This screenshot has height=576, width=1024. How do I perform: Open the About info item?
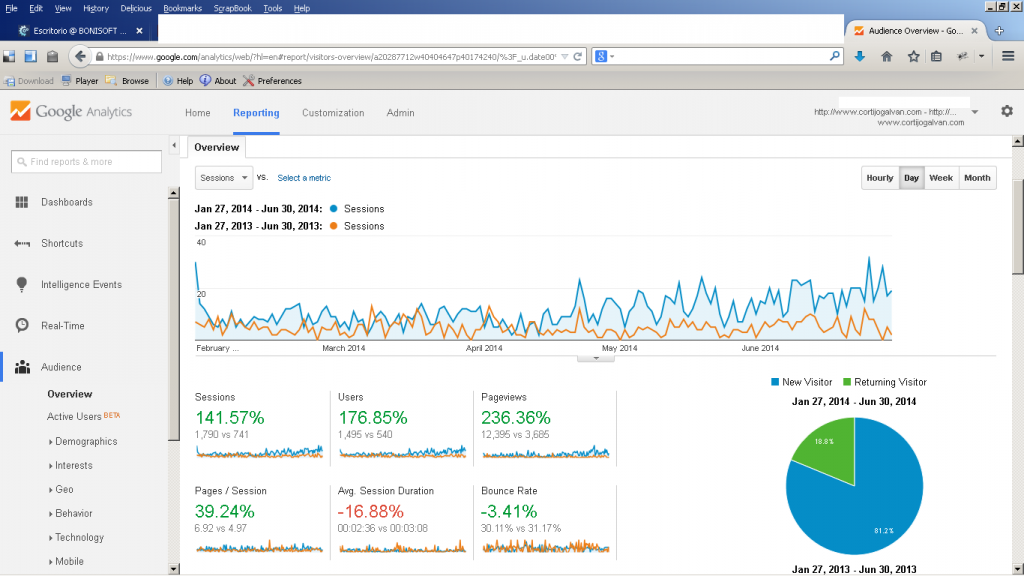pos(218,81)
